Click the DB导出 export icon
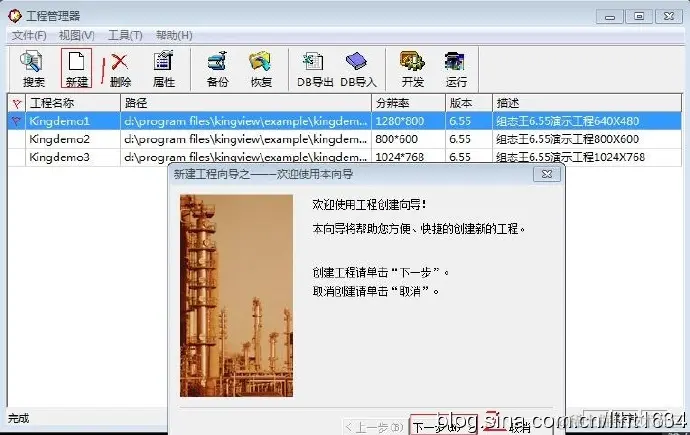Screen dimensions: 690x435 [x=314, y=69]
